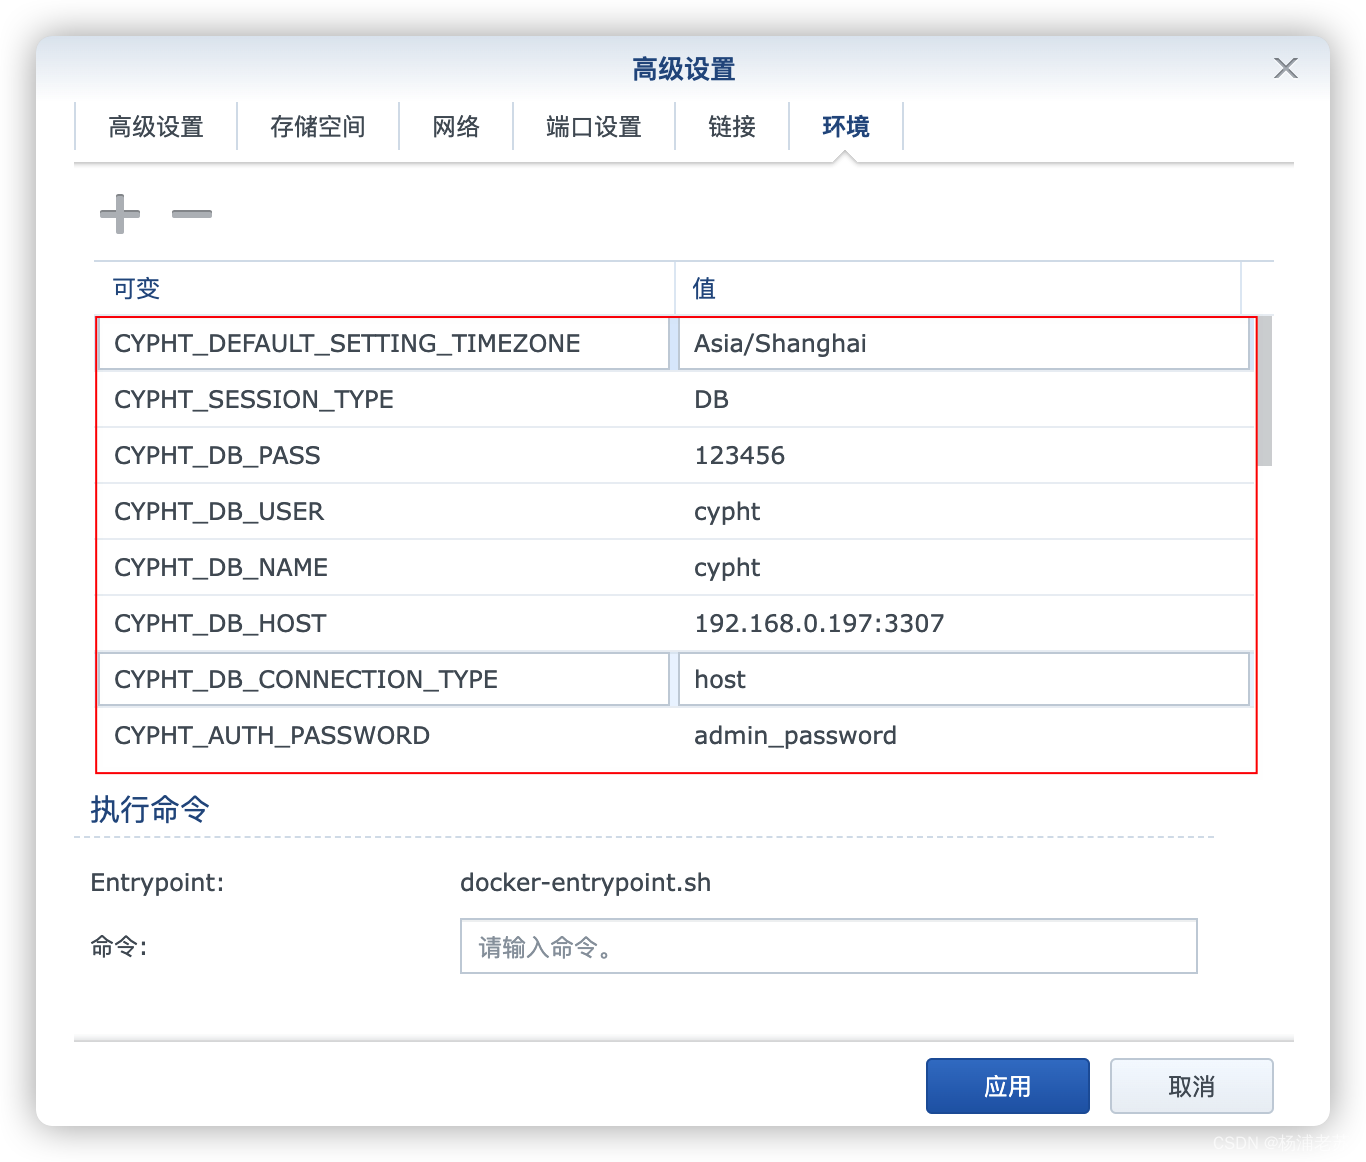This screenshot has height=1162, width=1366.
Task: Select the CYPHT_AUTH_PASSWORD variable cell
Action: click(385, 736)
